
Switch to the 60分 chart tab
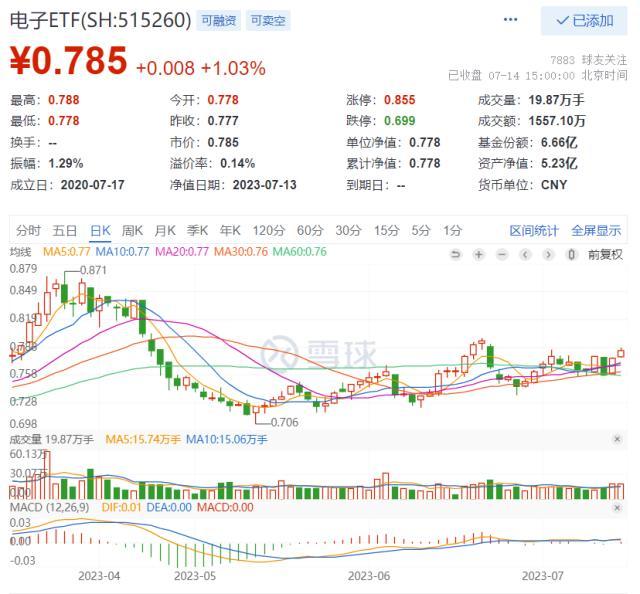tap(310, 231)
